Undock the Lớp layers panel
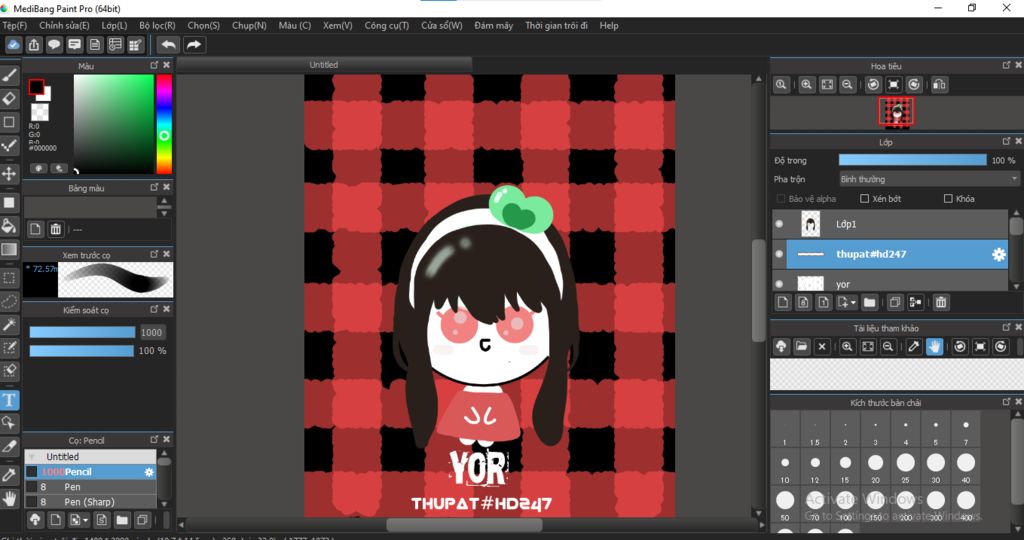 (x=1006, y=141)
